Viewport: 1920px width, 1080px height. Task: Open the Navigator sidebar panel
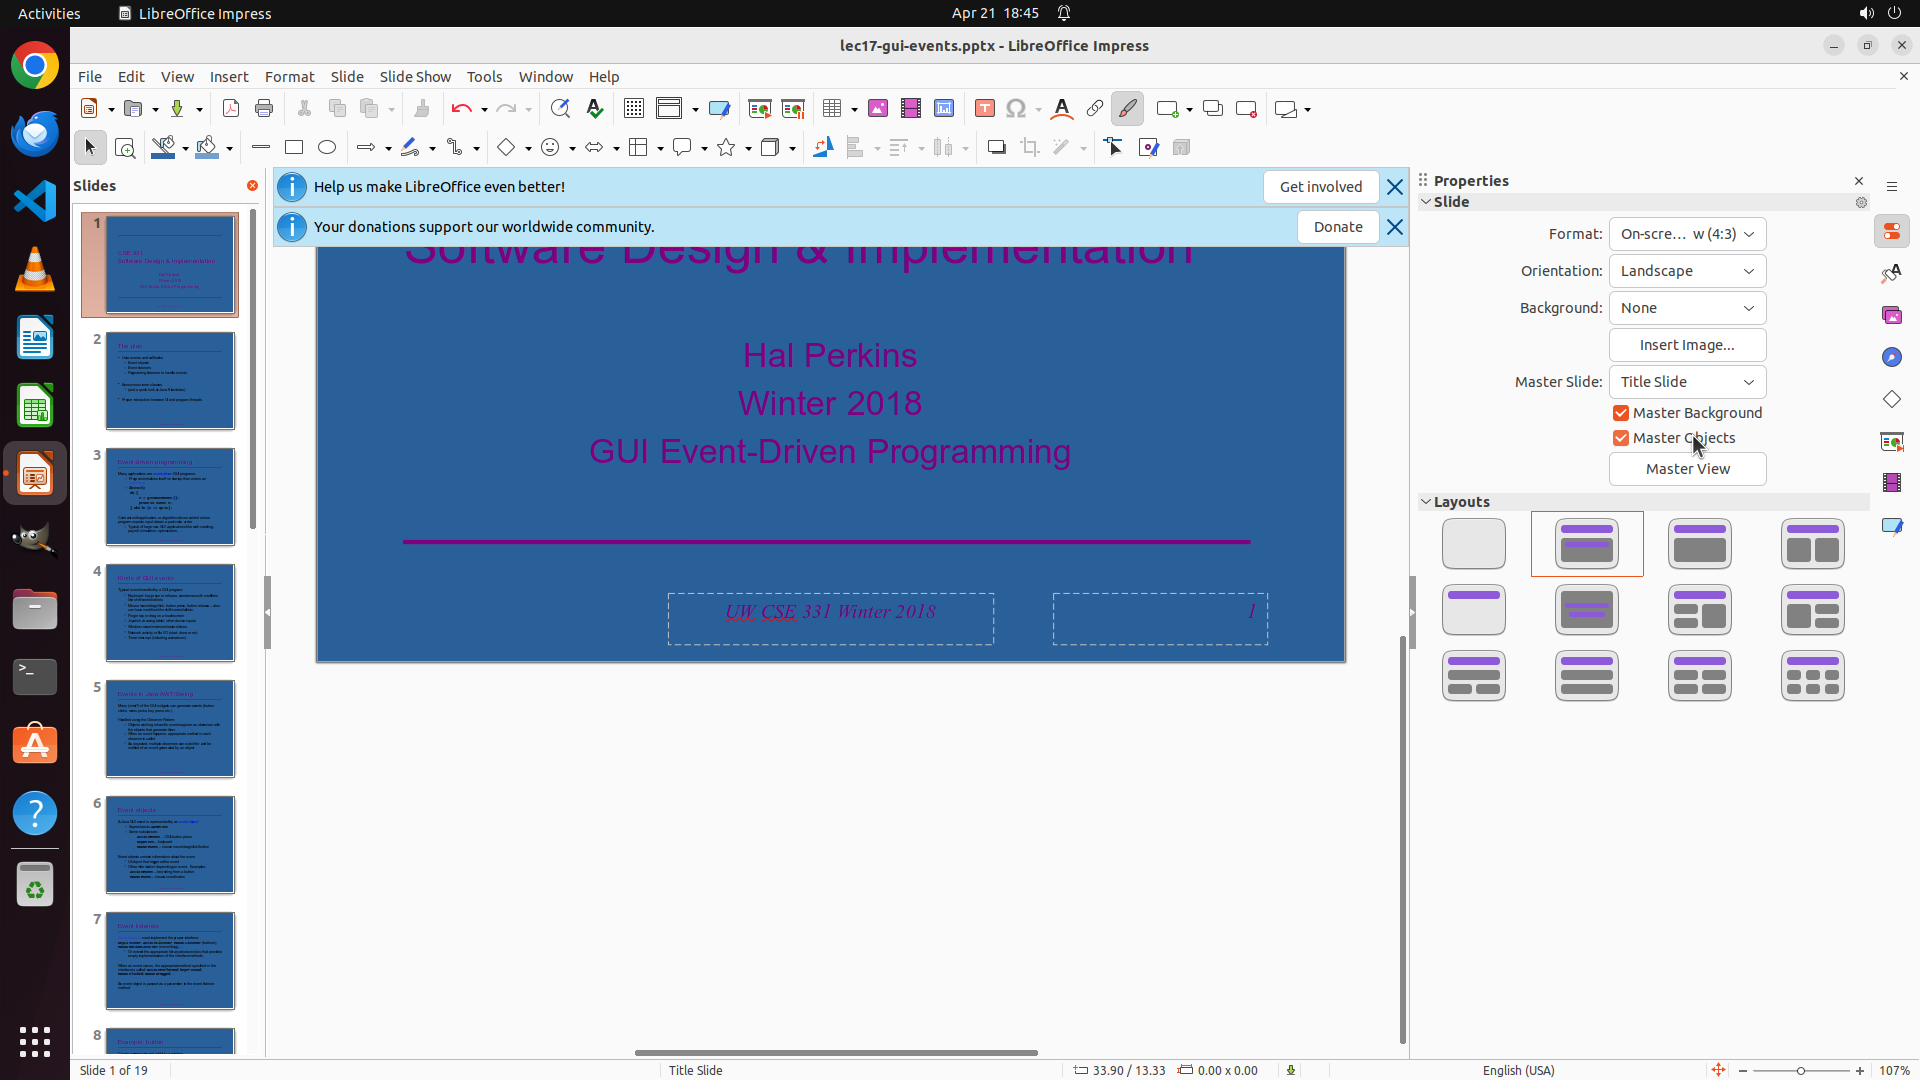[x=1892, y=357]
